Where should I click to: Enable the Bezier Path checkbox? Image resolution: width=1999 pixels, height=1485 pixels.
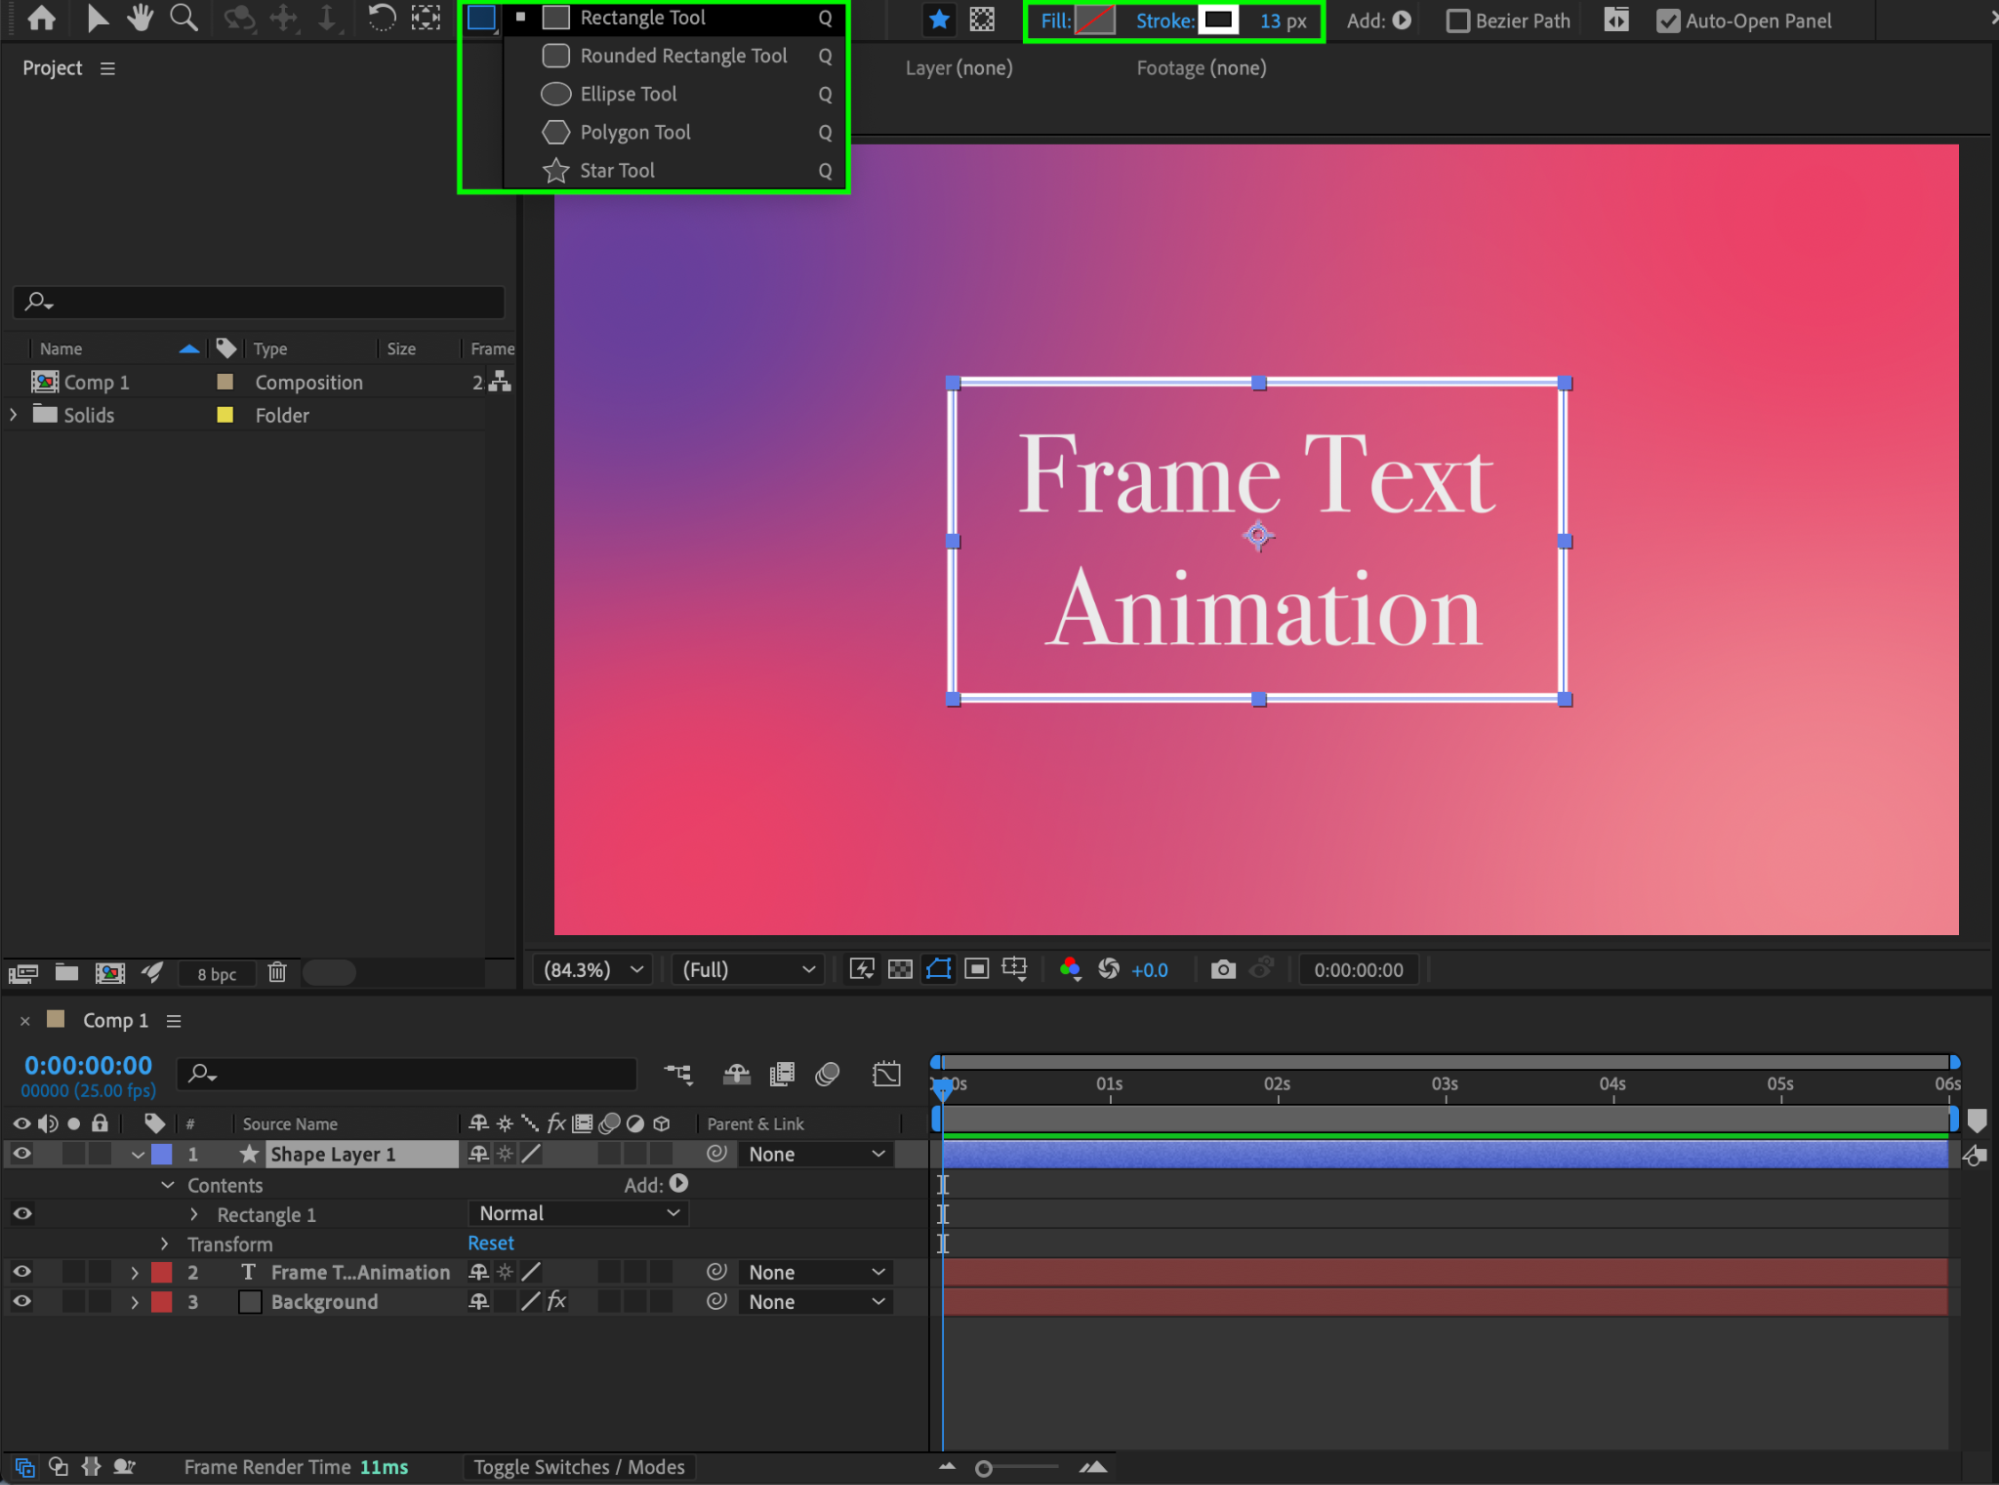click(1458, 21)
